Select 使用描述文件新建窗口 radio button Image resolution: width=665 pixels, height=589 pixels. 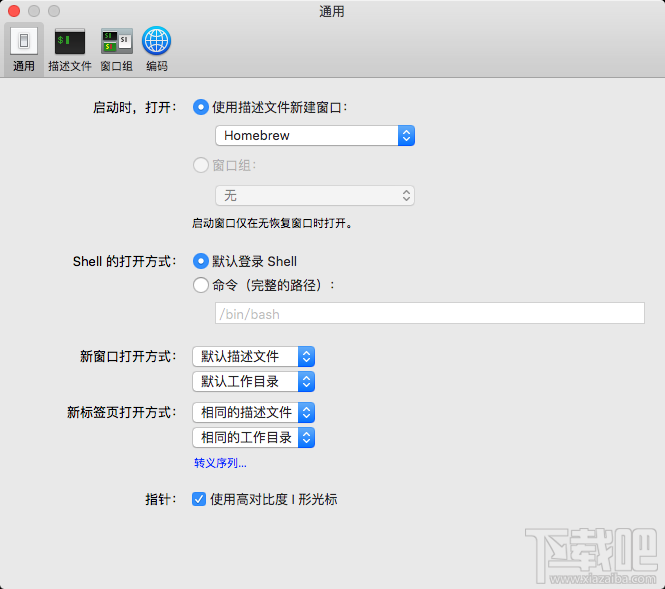pos(201,107)
